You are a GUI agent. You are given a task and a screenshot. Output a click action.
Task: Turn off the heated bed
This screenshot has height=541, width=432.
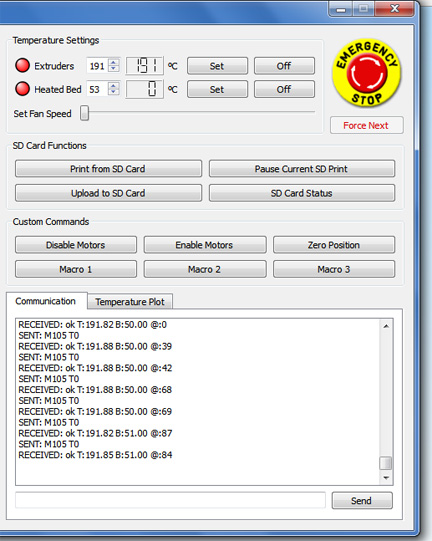[284, 89]
